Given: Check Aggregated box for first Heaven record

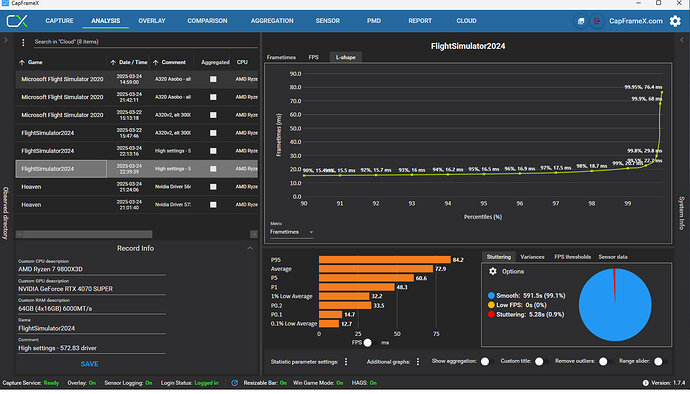Looking at the screenshot, I should pyautogui.click(x=213, y=187).
